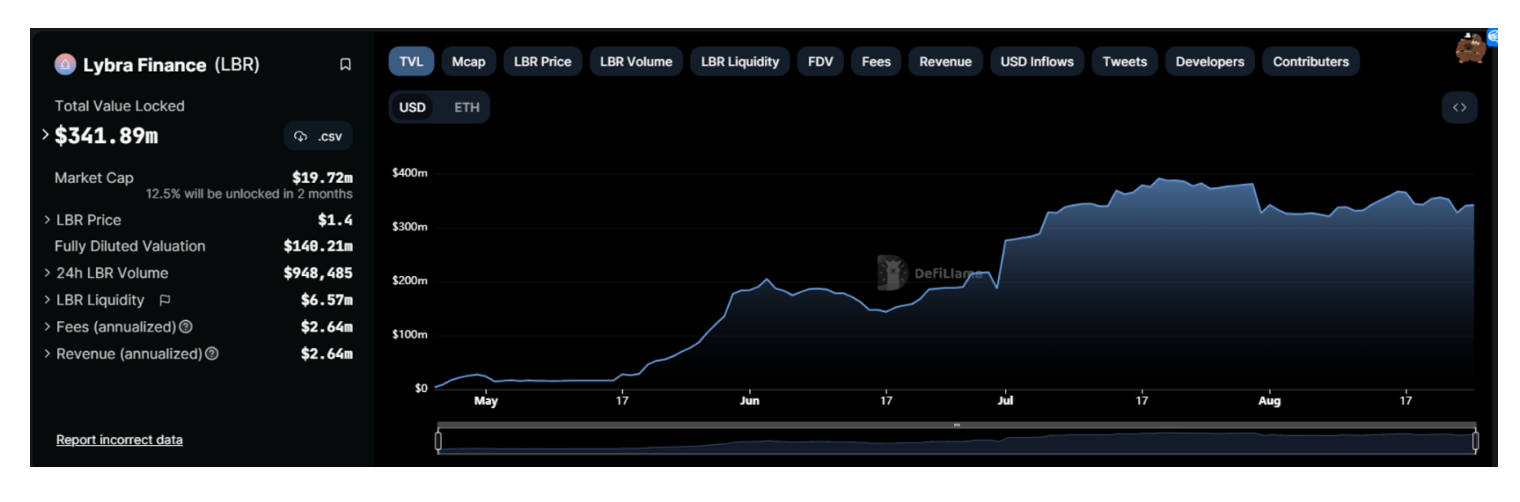Open the embed chart code icon
1520x502 pixels.
click(1459, 108)
